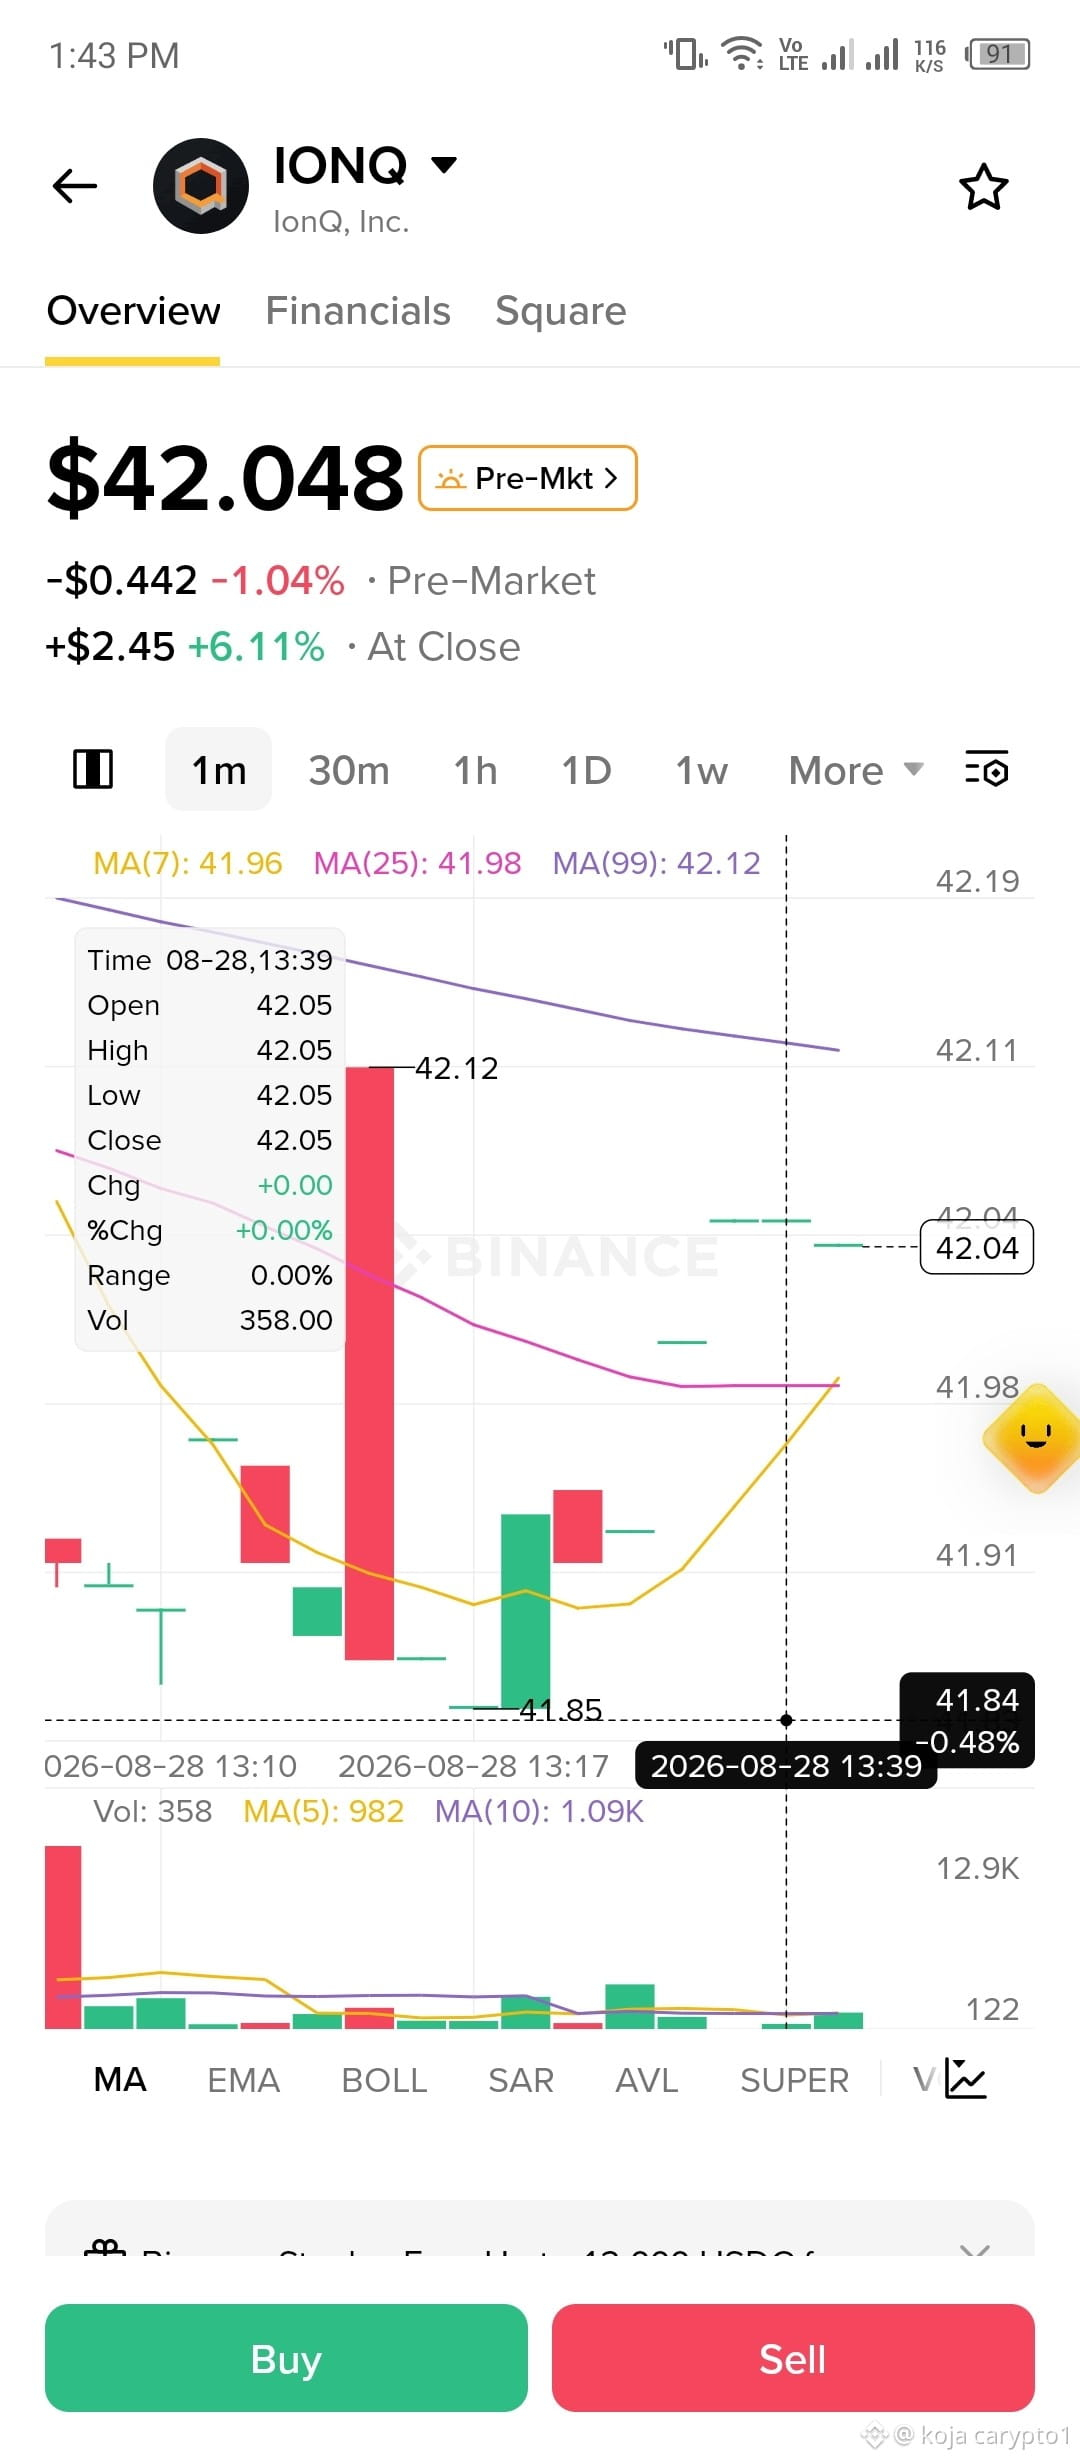Tap the tallest red volume bar

tap(63, 1937)
